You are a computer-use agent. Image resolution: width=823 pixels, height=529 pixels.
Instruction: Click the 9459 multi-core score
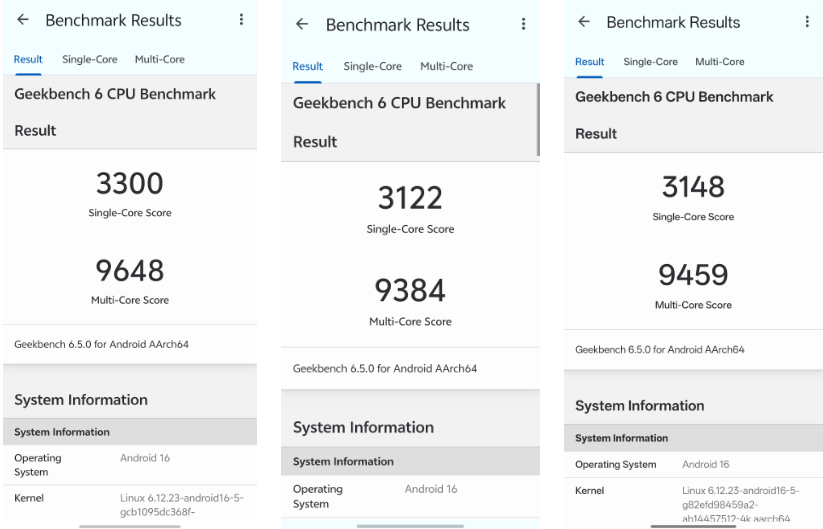coord(693,275)
